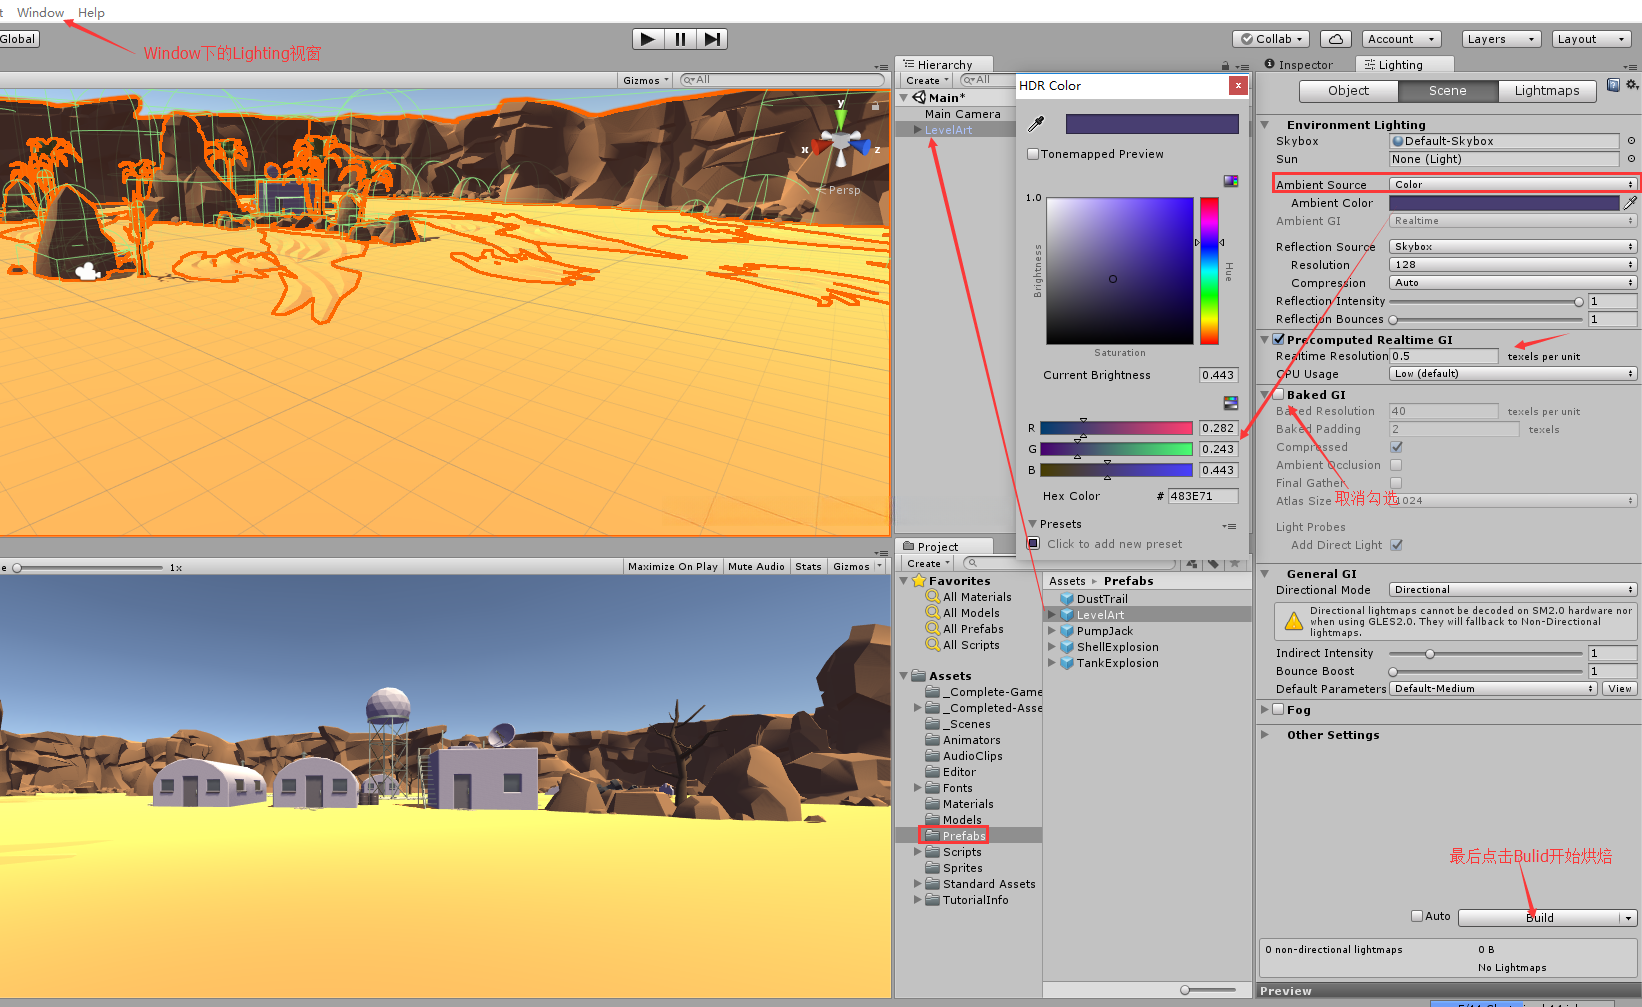
Task: Open the Directional Mode dropdown
Action: tap(1513, 590)
